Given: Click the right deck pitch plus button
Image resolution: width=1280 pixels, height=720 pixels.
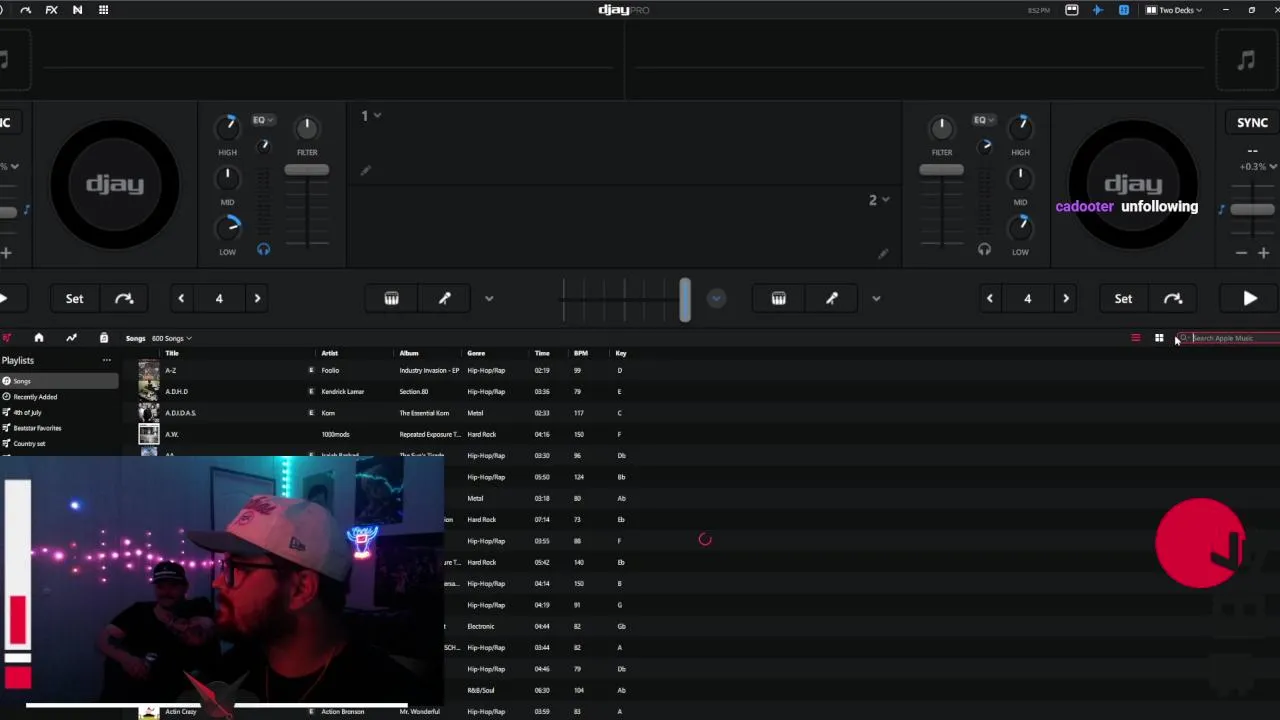Looking at the screenshot, I should 1263,253.
